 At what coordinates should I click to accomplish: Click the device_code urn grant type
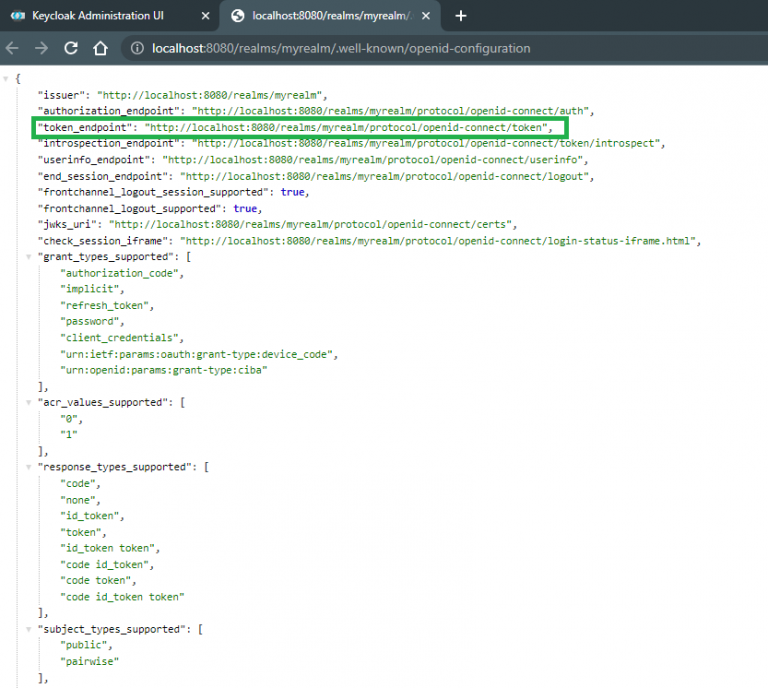(196, 355)
